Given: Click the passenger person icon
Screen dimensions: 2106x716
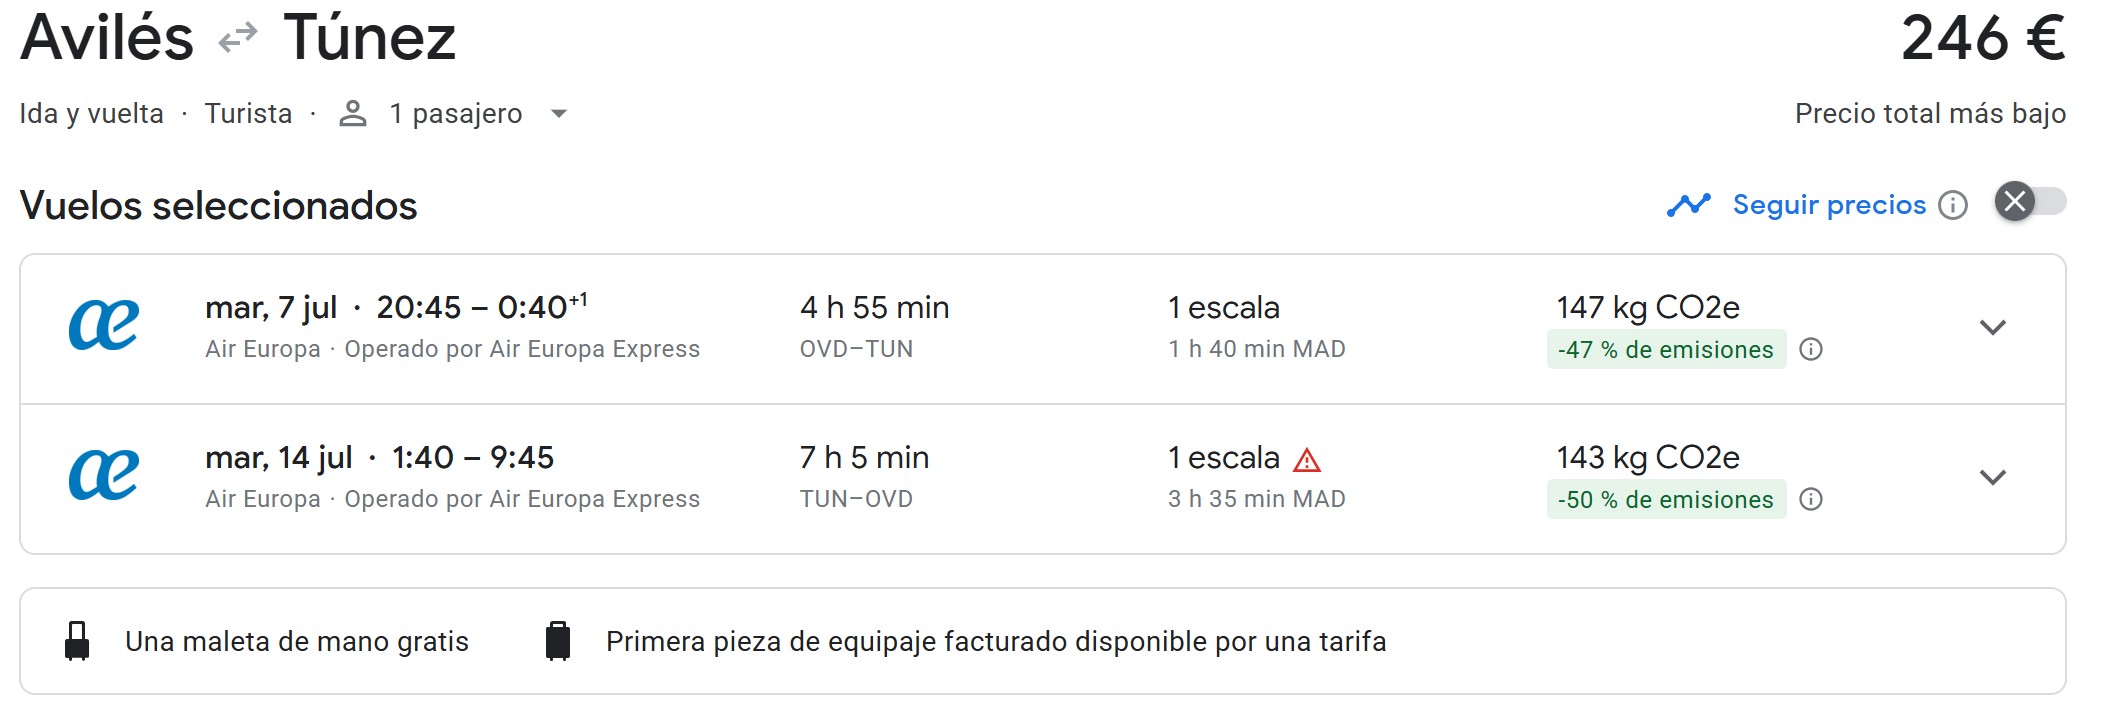Looking at the screenshot, I should pos(352,114).
